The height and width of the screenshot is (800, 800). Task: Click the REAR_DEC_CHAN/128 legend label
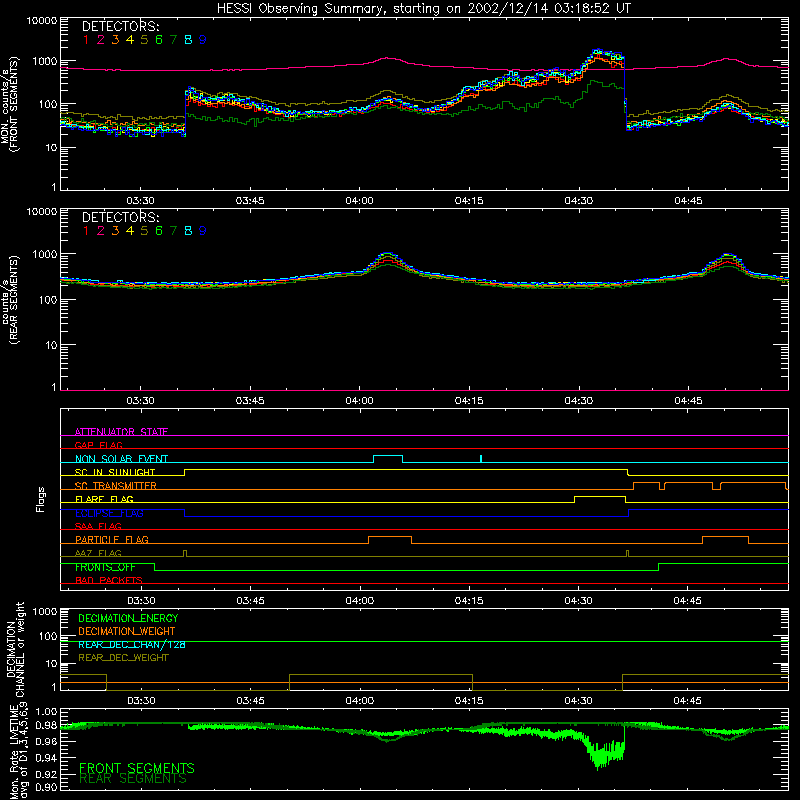coord(132,645)
